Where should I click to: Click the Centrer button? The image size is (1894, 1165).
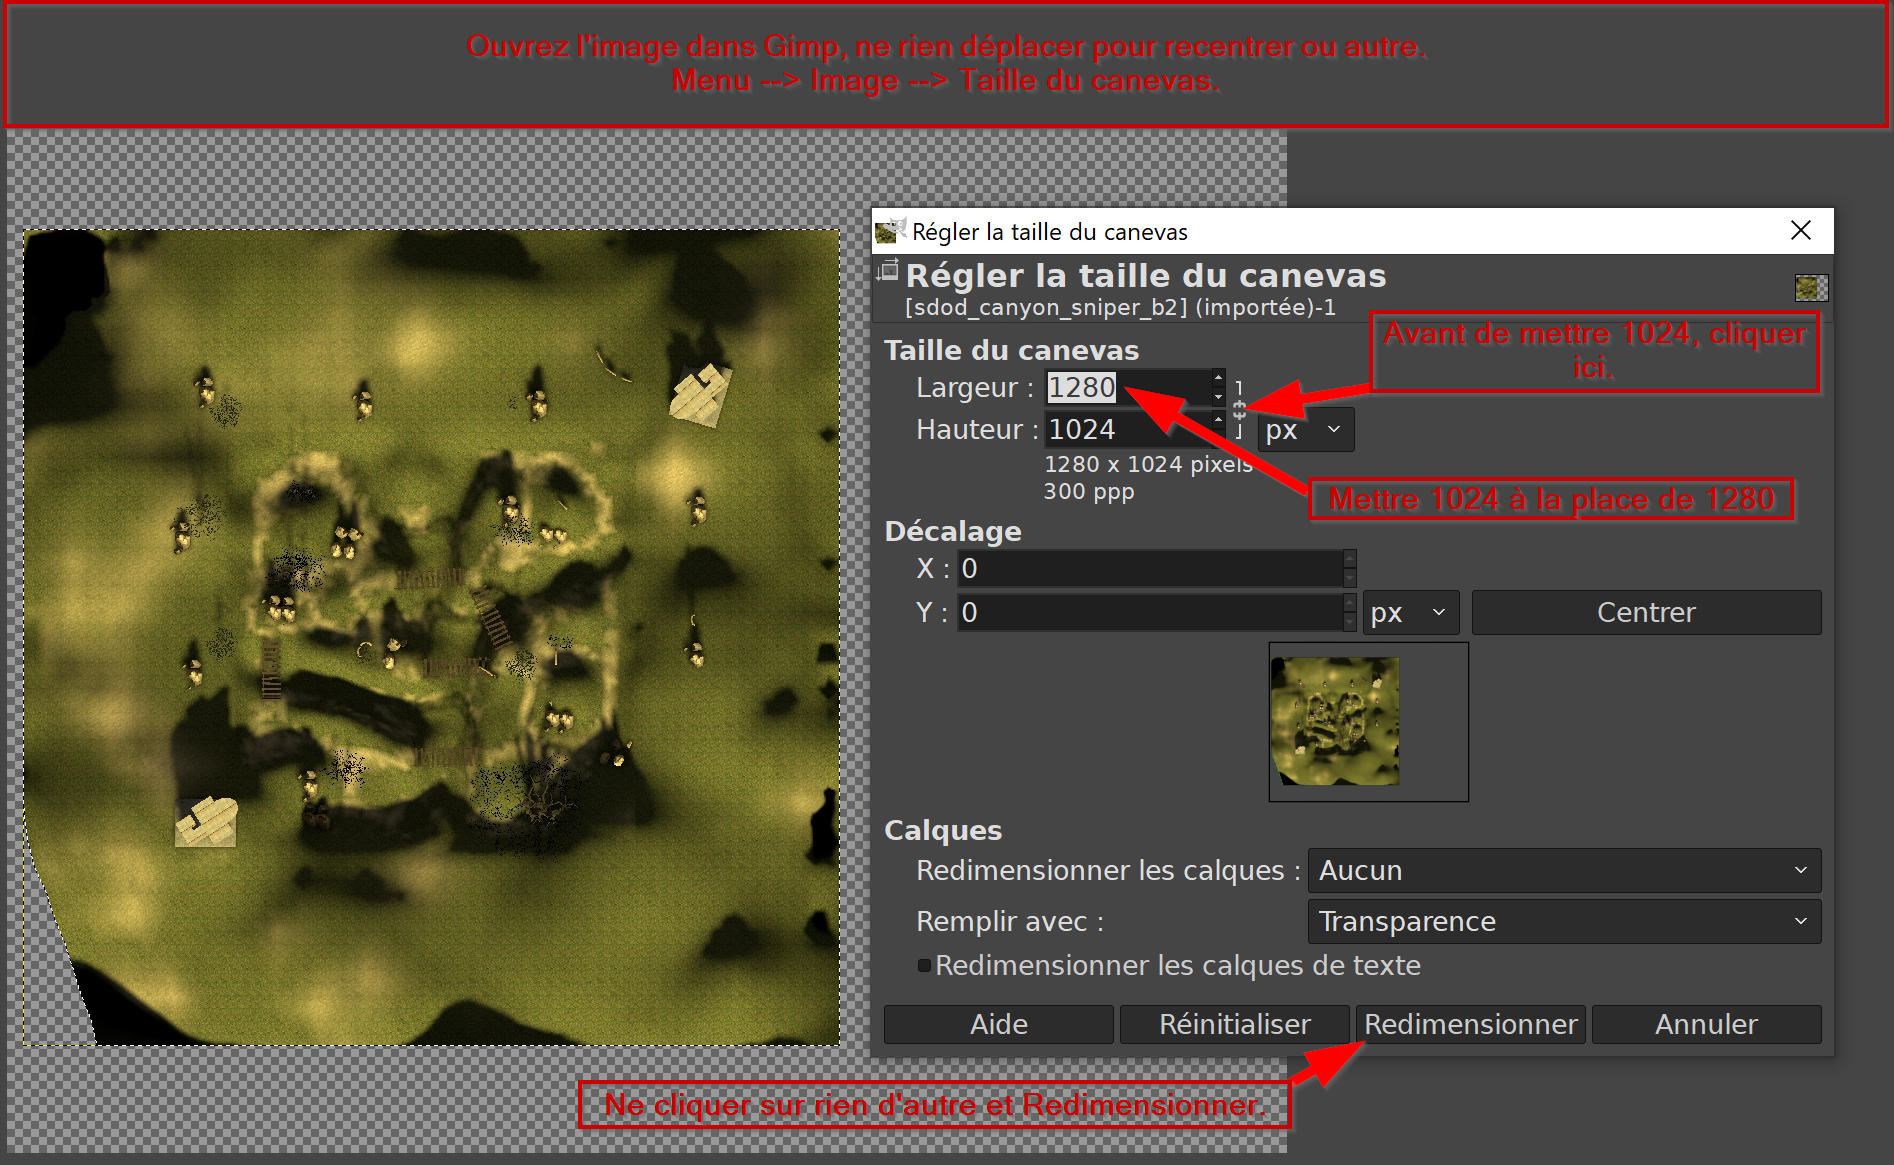click(1645, 613)
